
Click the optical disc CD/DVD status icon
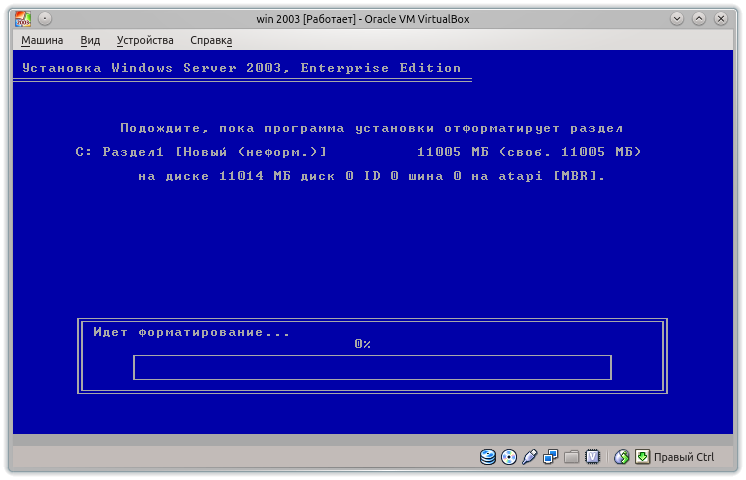(x=509, y=457)
